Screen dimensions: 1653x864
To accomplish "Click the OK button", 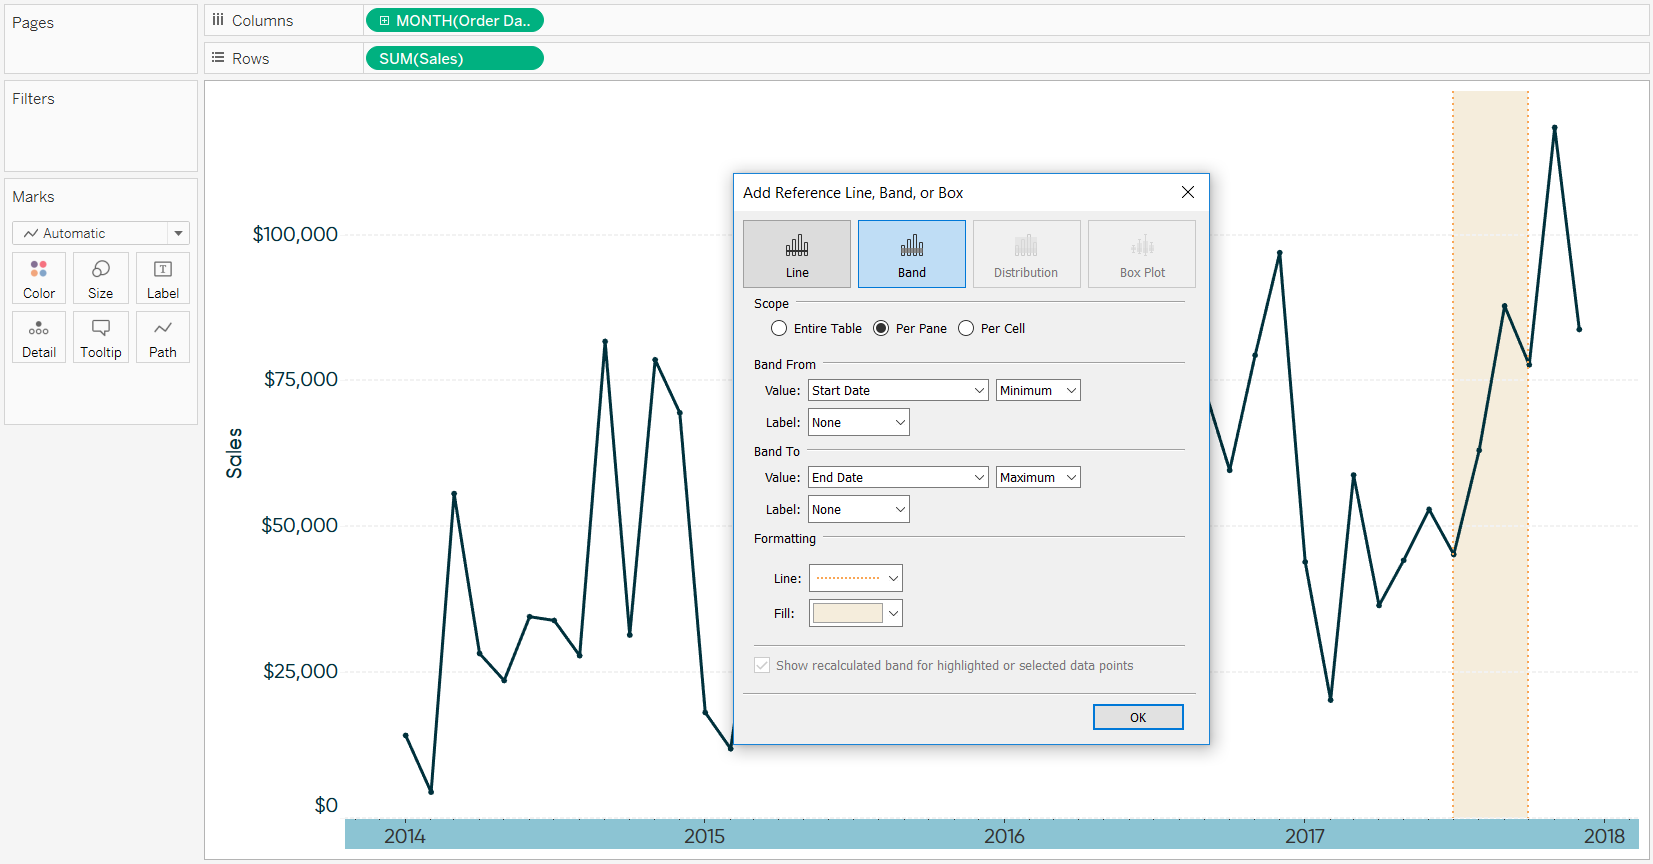I will pos(1138,717).
